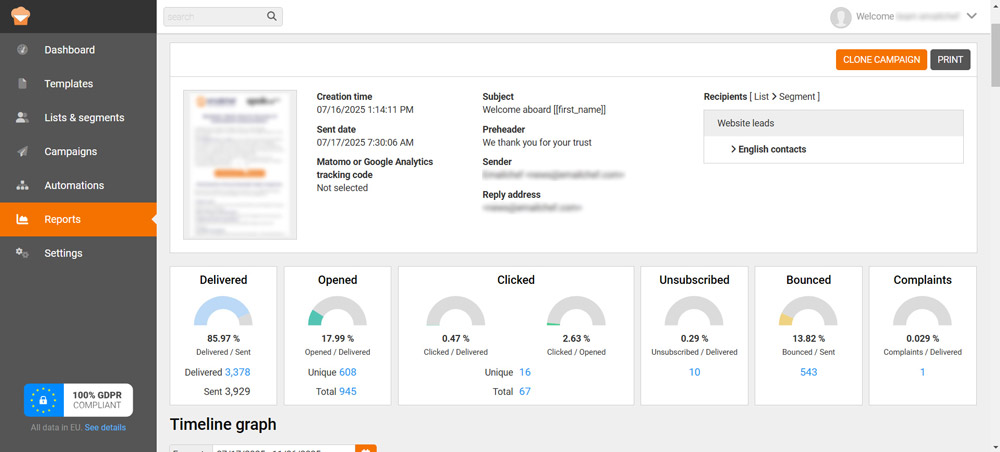
Task: Click the Emailchef logo icon
Action: (x=19, y=16)
